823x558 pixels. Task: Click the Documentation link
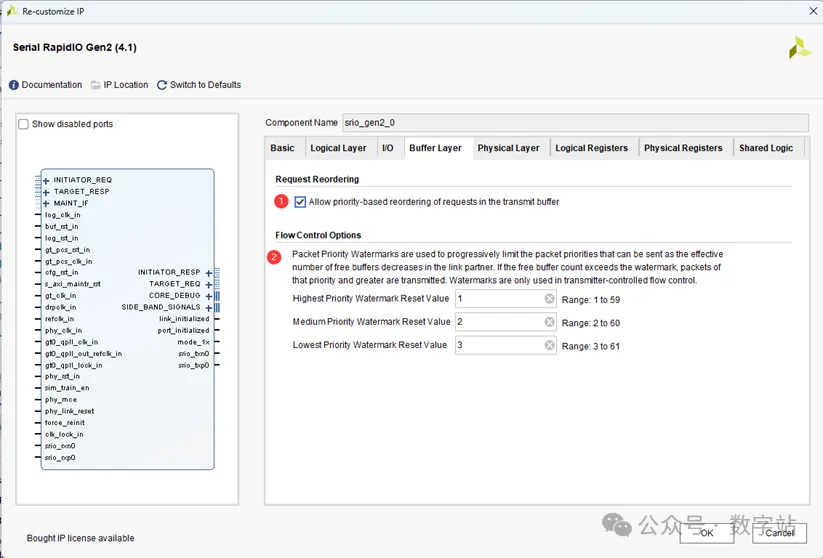(51, 85)
